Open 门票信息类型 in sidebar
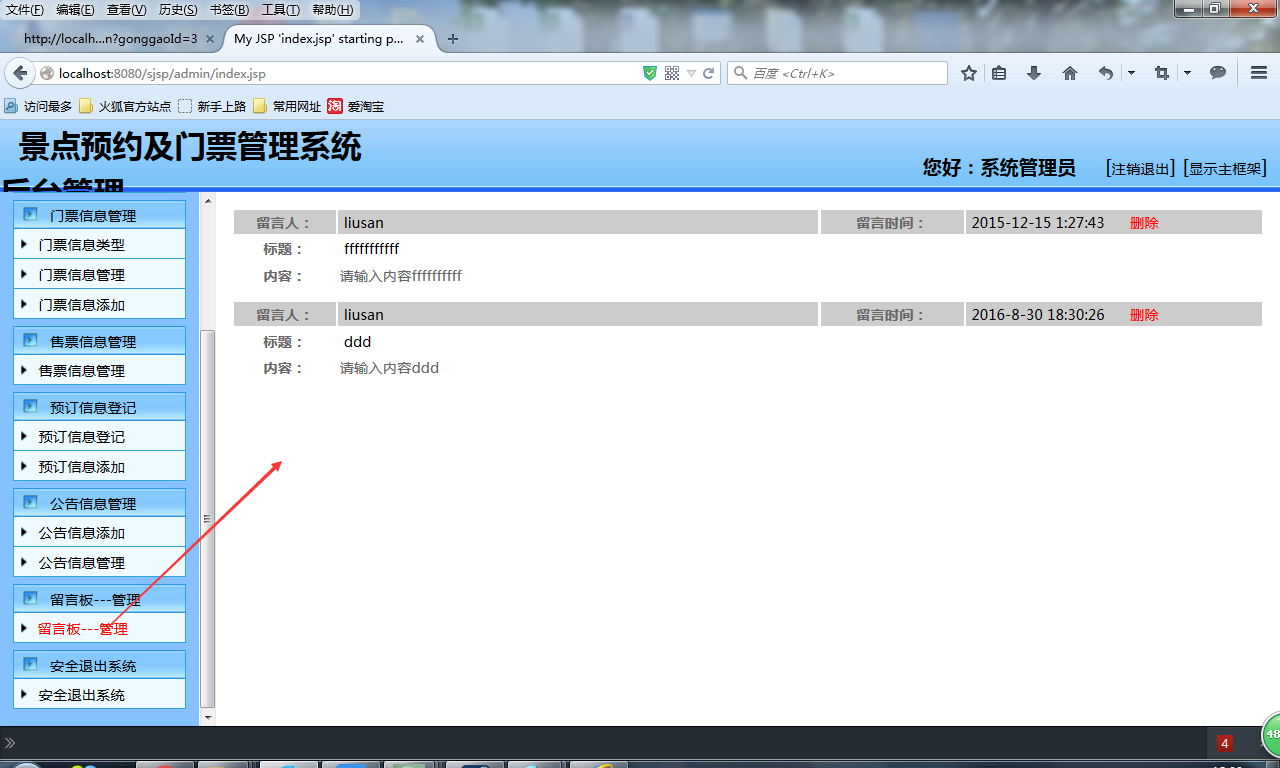The height and width of the screenshot is (768, 1280). (82, 245)
